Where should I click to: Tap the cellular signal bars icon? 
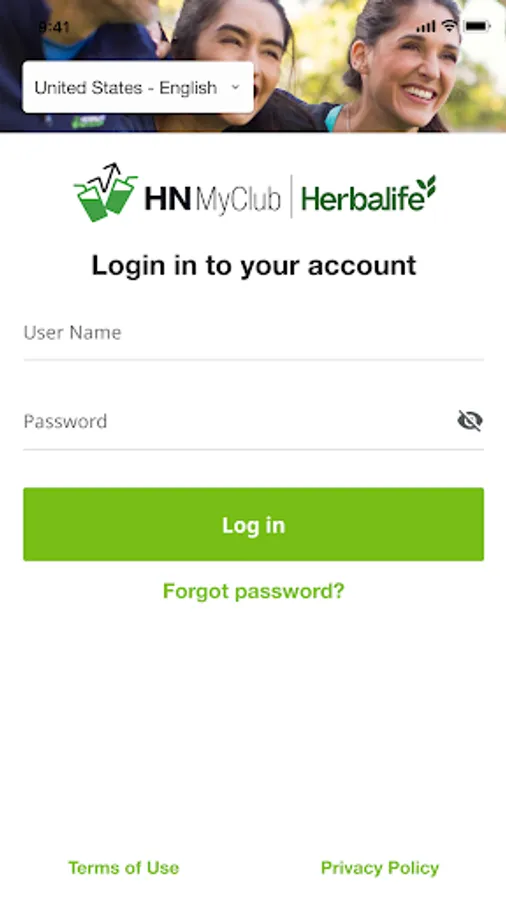426,26
